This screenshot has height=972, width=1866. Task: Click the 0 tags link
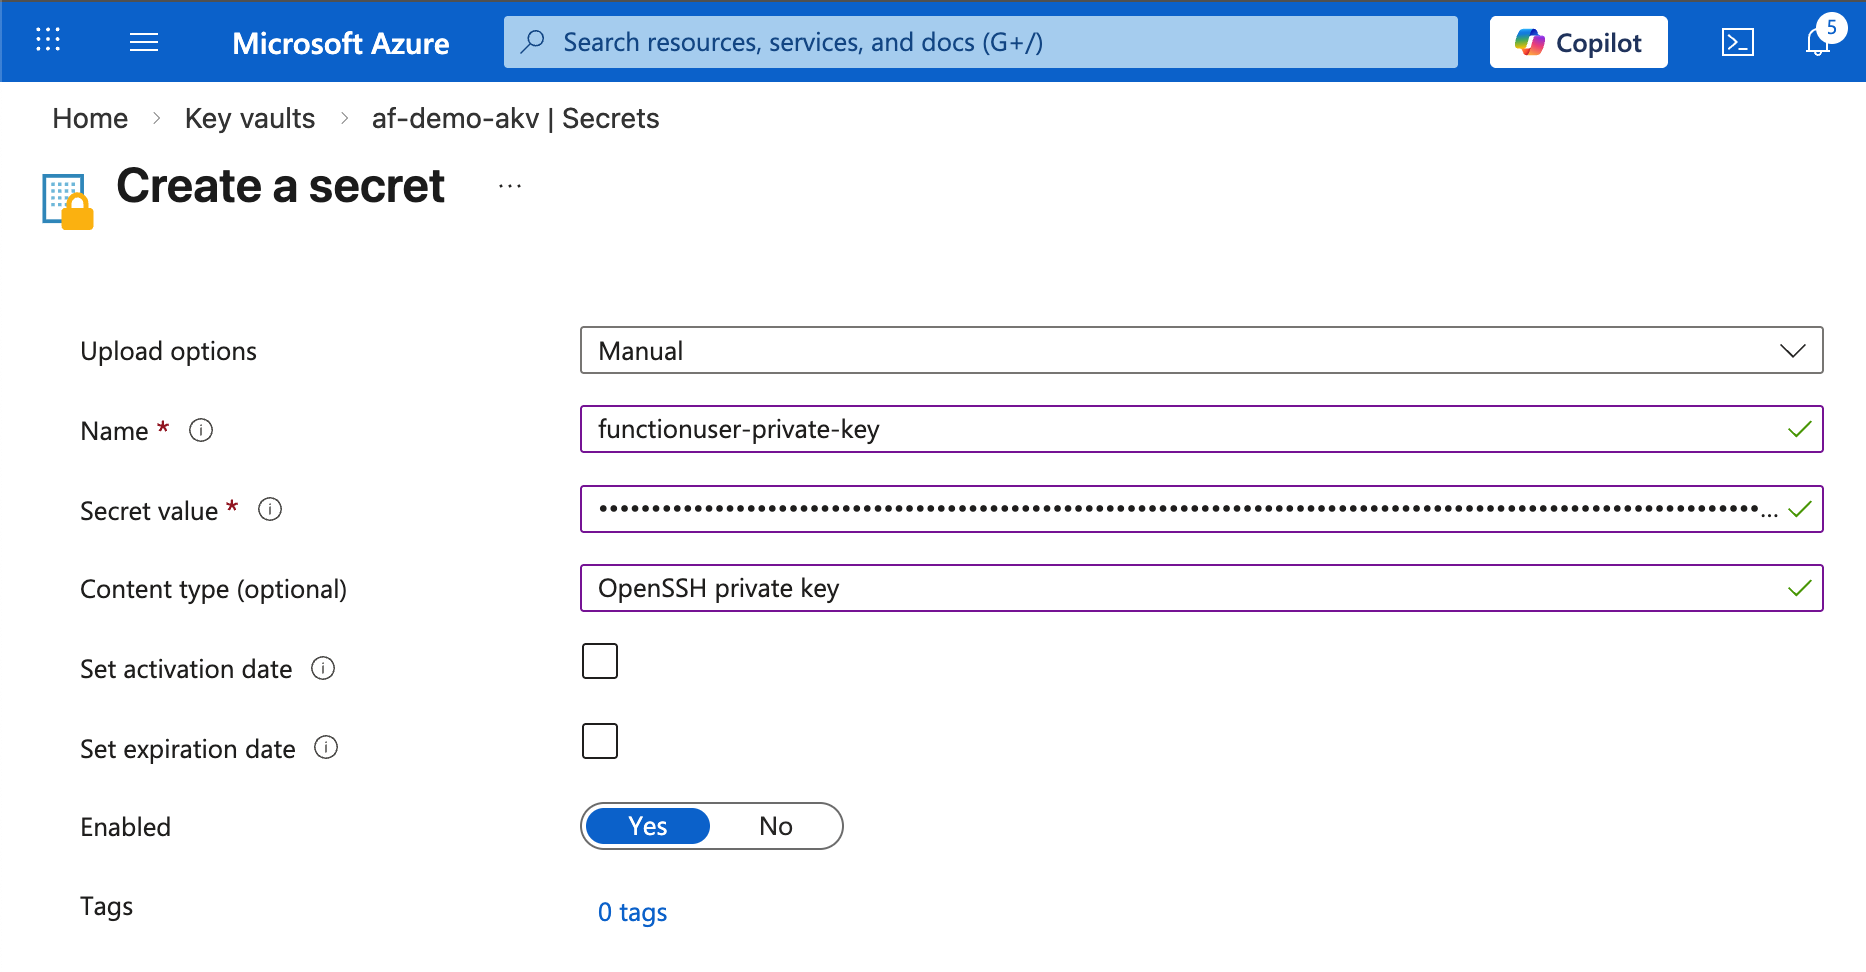click(632, 912)
